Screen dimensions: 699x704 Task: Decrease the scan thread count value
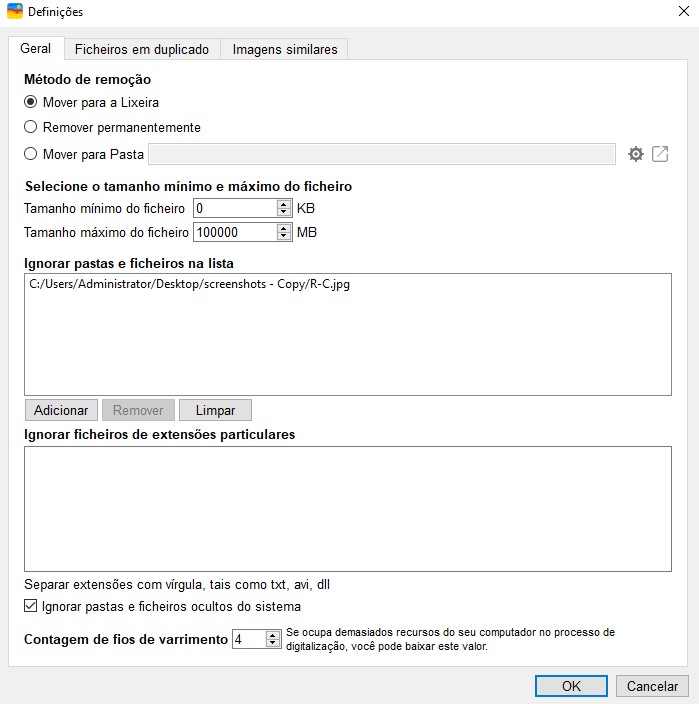click(273, 643)
